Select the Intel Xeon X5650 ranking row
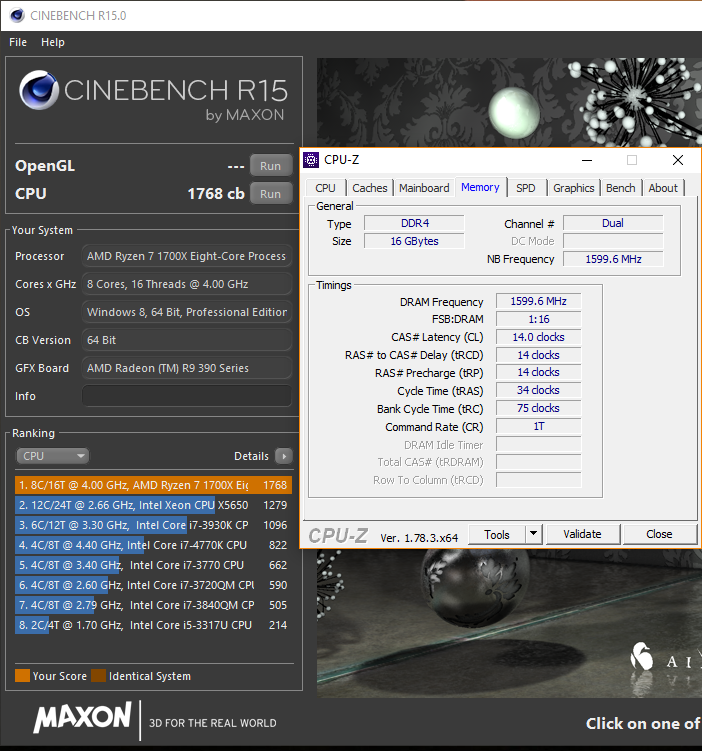Image resolution: width=702 pixels, height=751 pixels. coord(153,505)
